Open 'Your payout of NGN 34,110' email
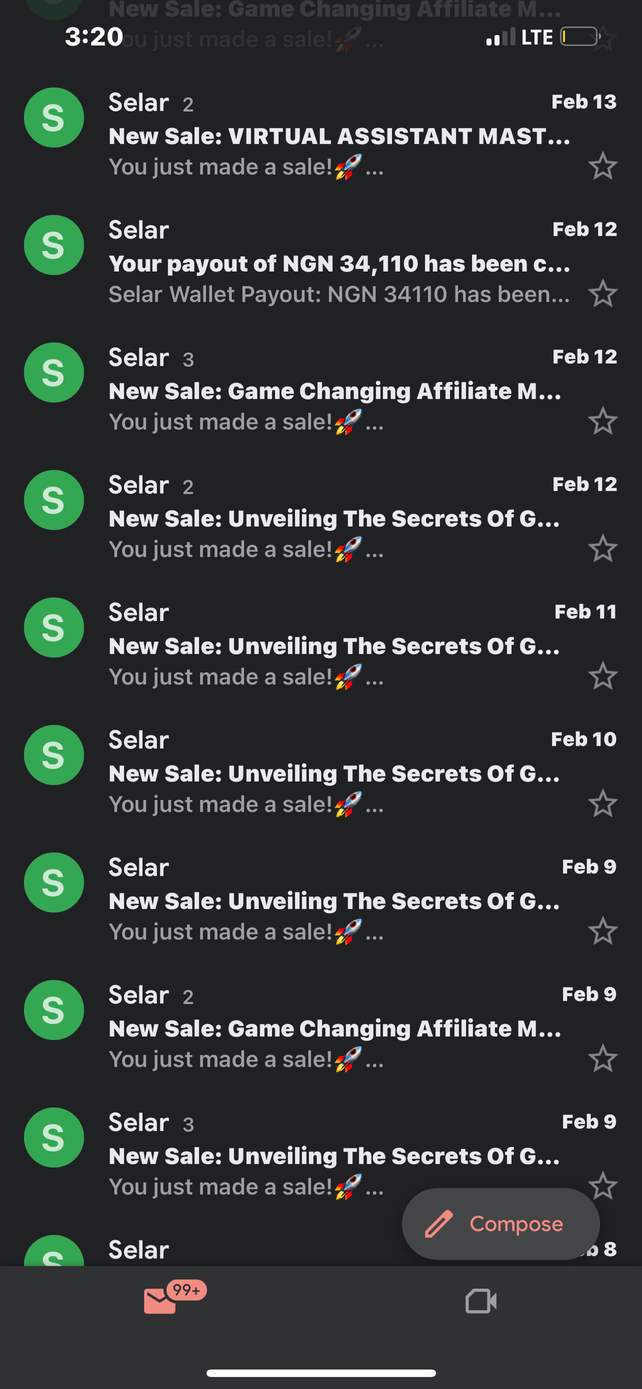 pyautogui.click(x=338, y=264)
